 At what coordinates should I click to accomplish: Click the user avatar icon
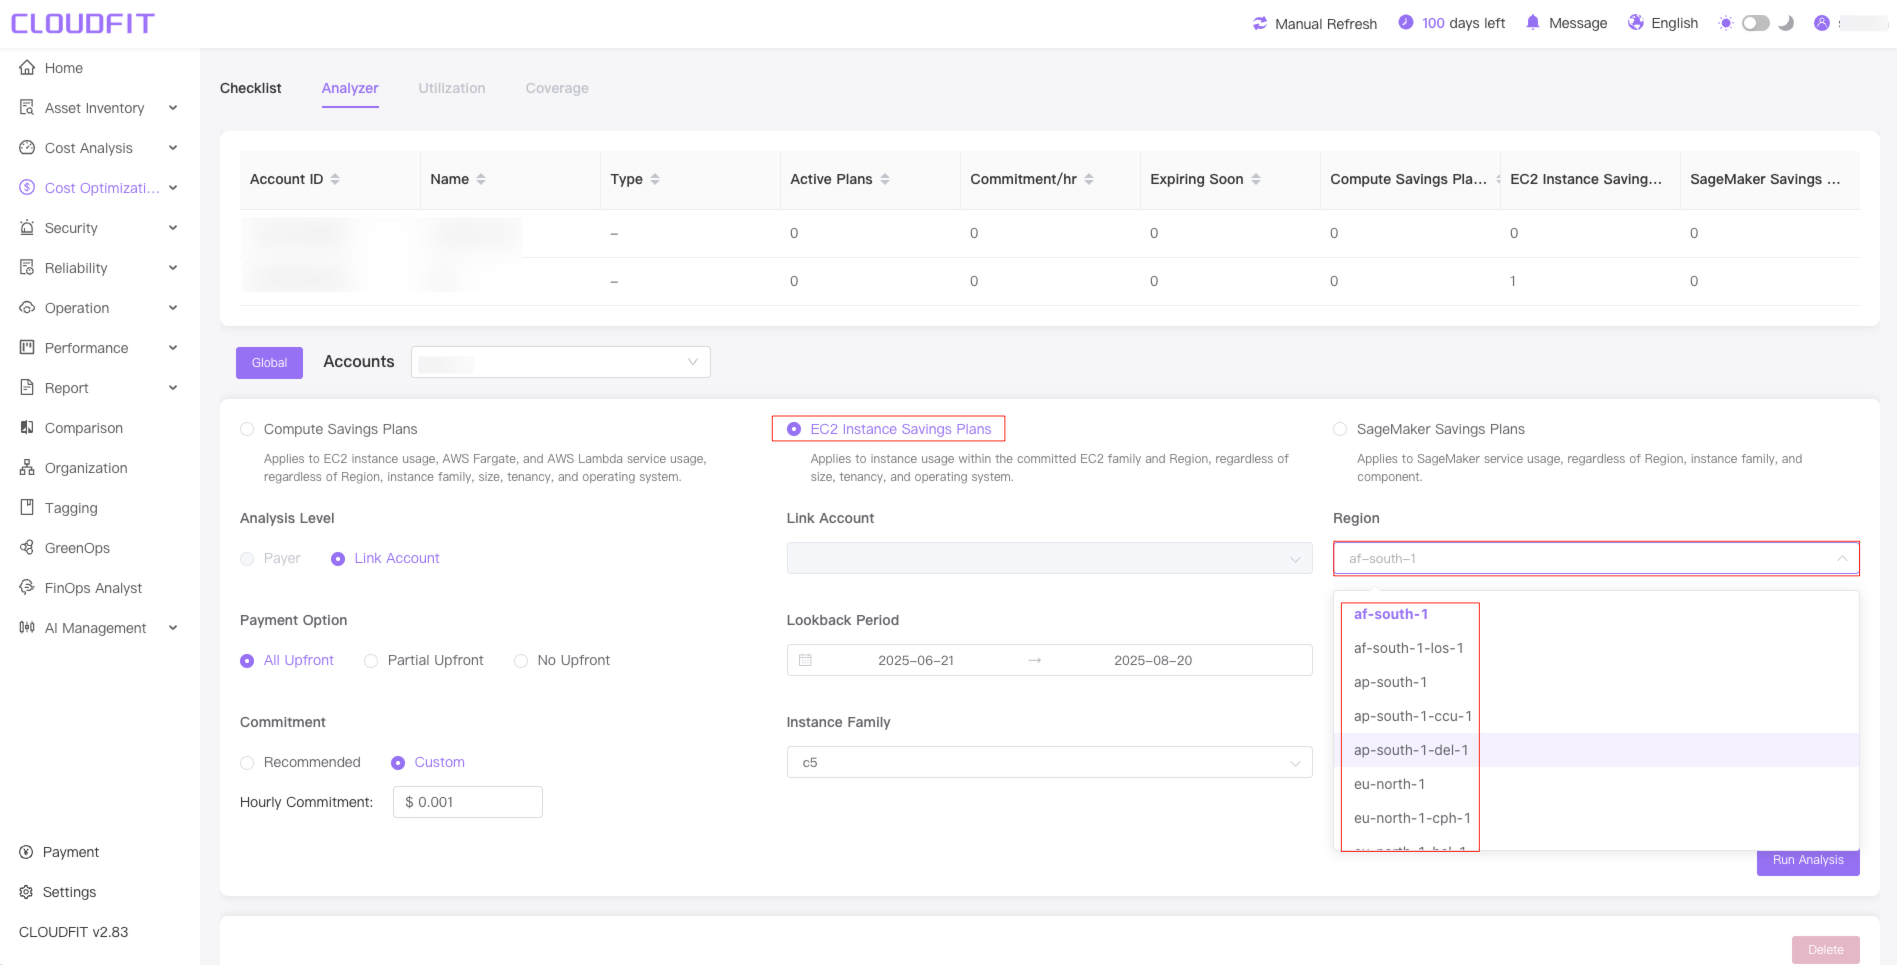1822,23
